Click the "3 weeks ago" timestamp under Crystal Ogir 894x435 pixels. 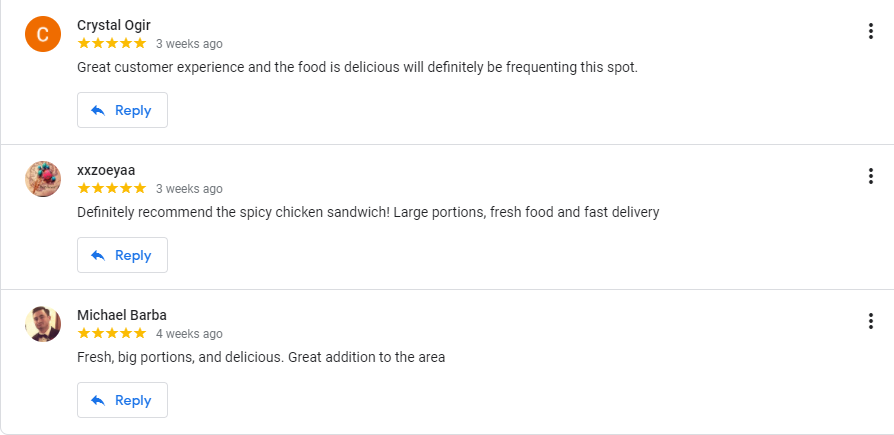[x=189, y=44]
